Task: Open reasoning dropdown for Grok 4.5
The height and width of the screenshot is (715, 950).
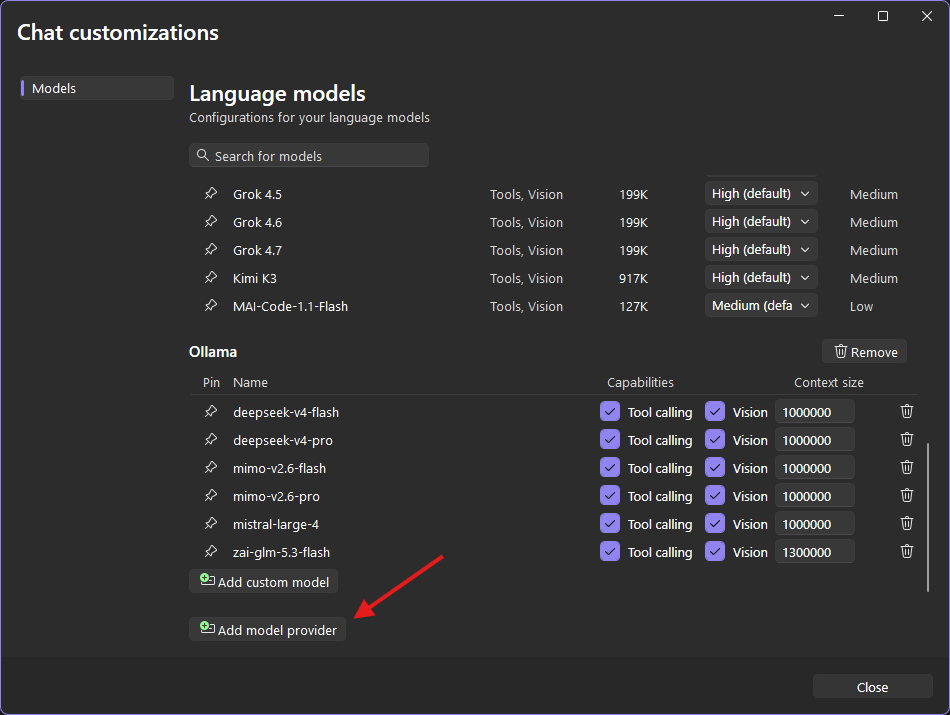Action: (x=761, y=193)
